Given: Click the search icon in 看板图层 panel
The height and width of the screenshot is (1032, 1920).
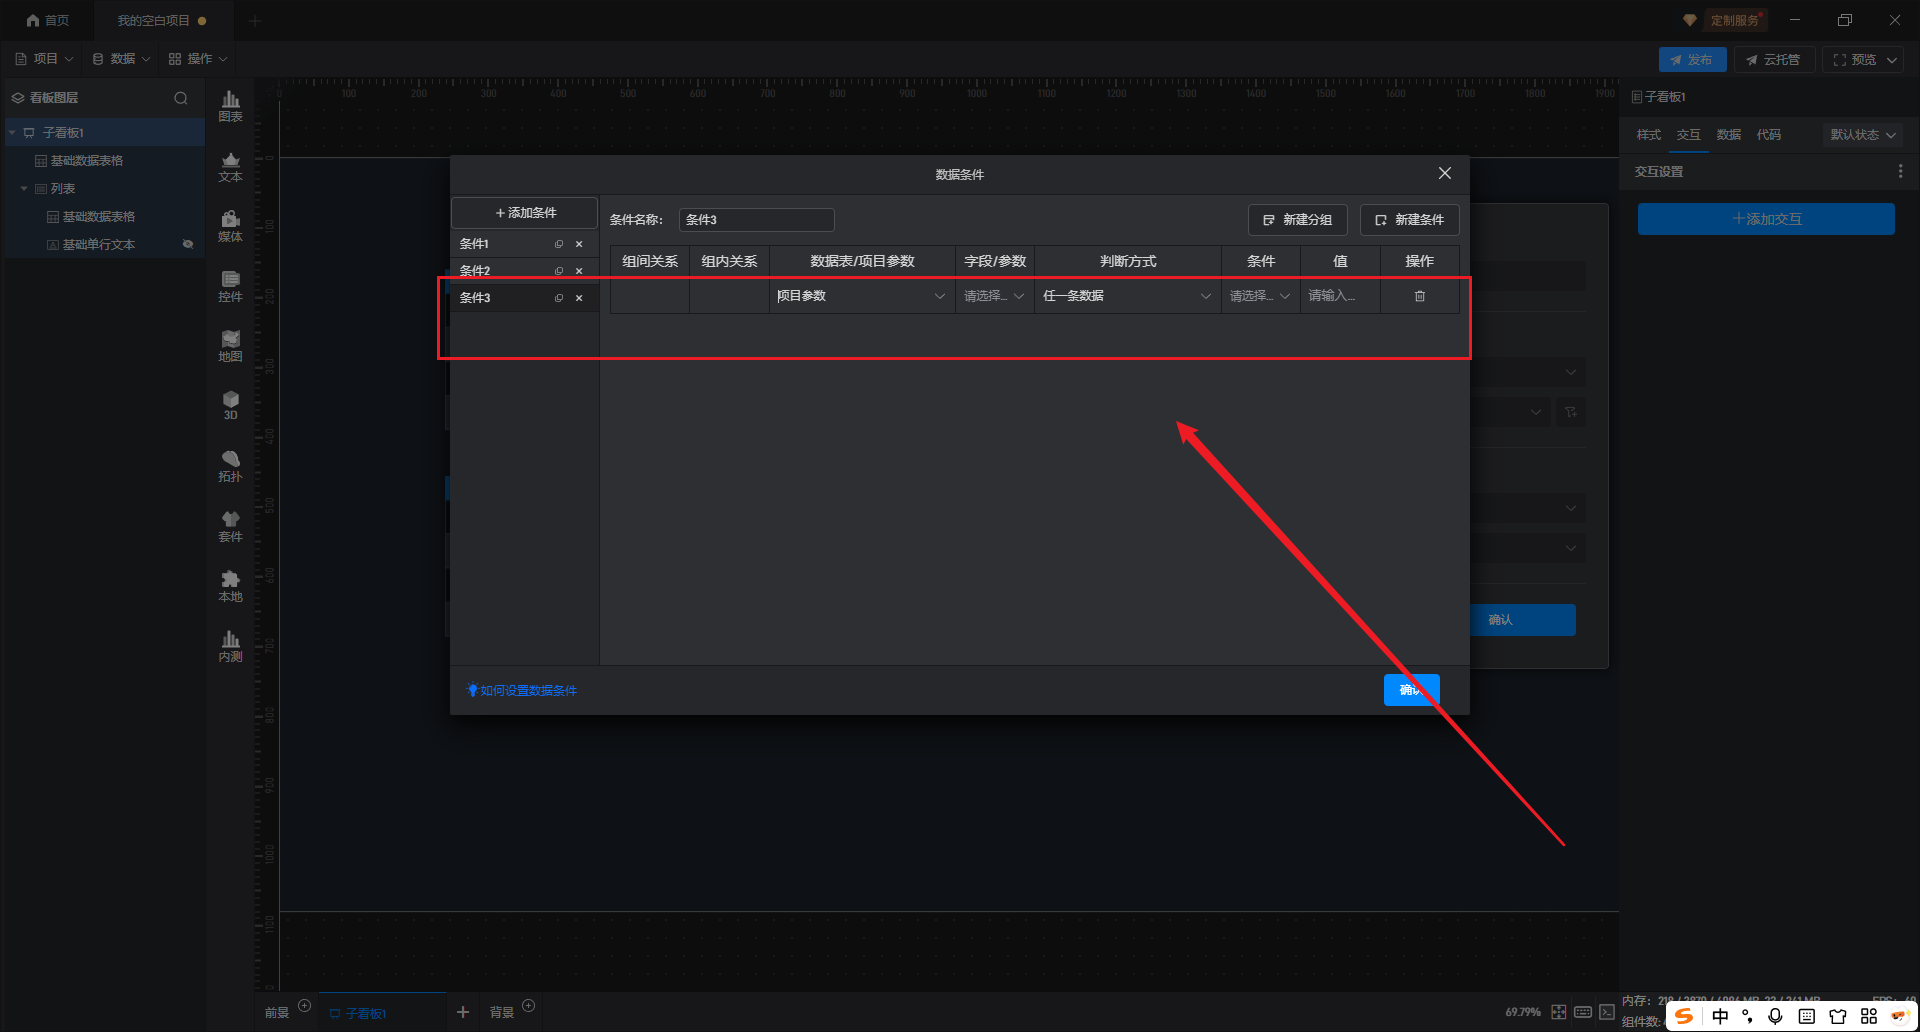Looking at the screenshot, I should tap(181, 98).
